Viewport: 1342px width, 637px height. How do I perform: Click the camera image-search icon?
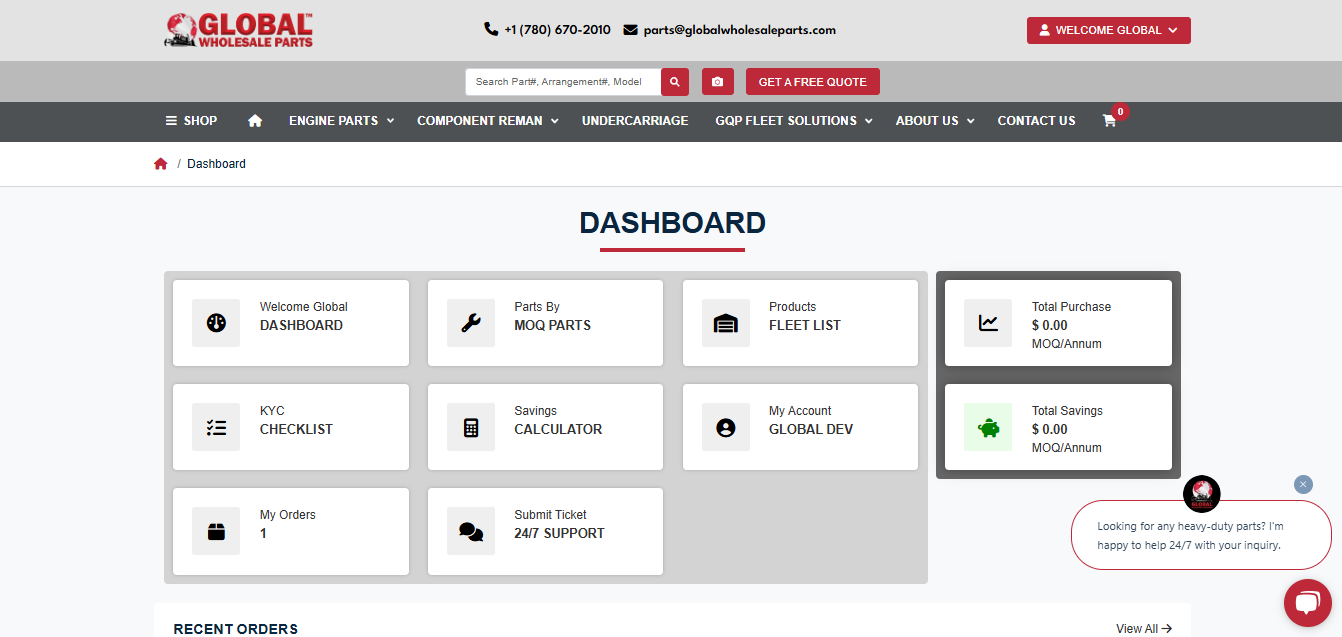(717, 81)
